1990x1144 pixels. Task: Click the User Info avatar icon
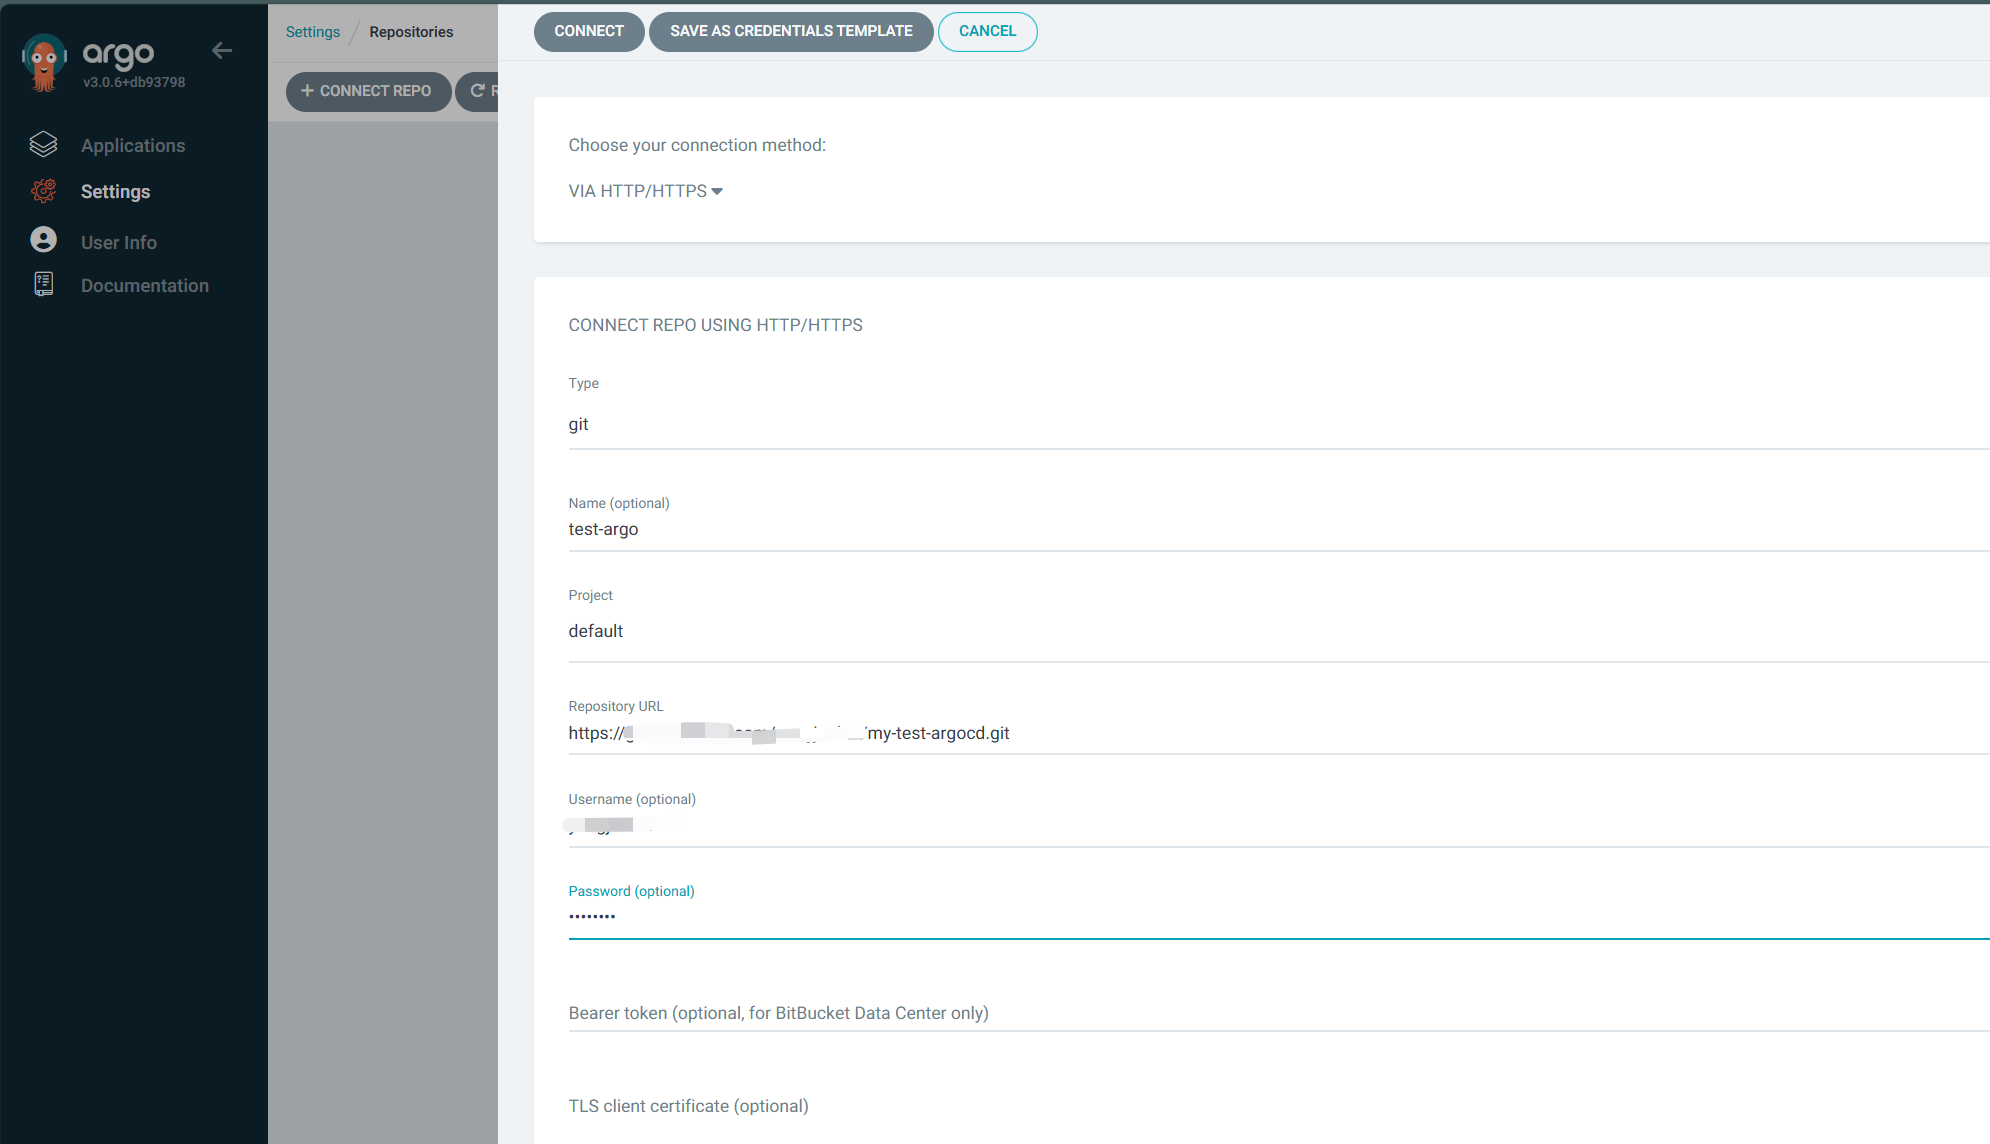[43, 240]
